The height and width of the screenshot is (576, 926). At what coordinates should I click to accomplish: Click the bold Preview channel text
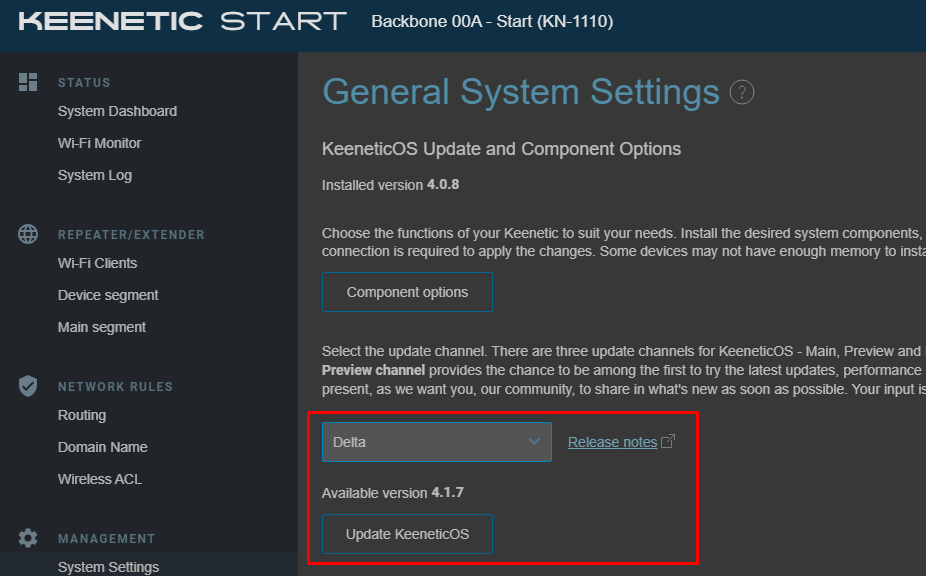pyautogui.click(x=373, y=370)
